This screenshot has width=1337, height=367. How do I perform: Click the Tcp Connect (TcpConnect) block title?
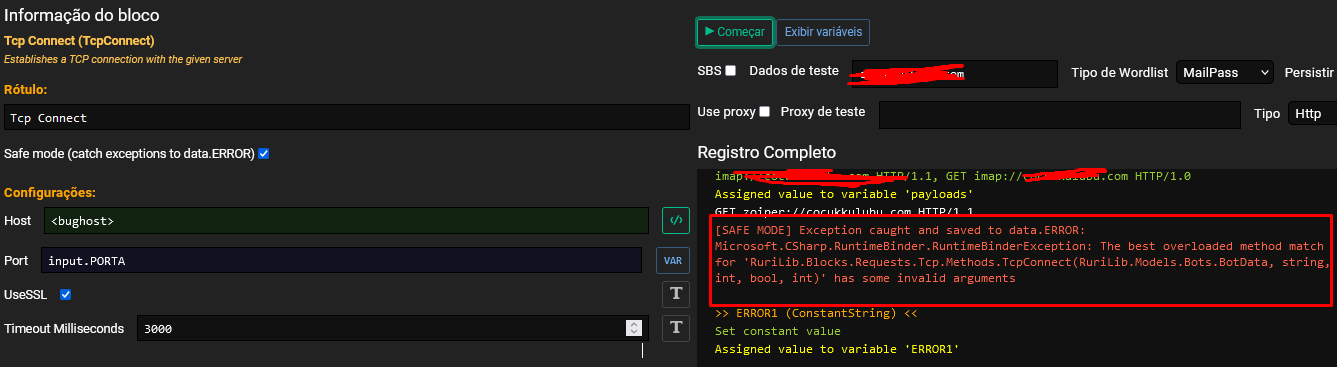point(79,41)
